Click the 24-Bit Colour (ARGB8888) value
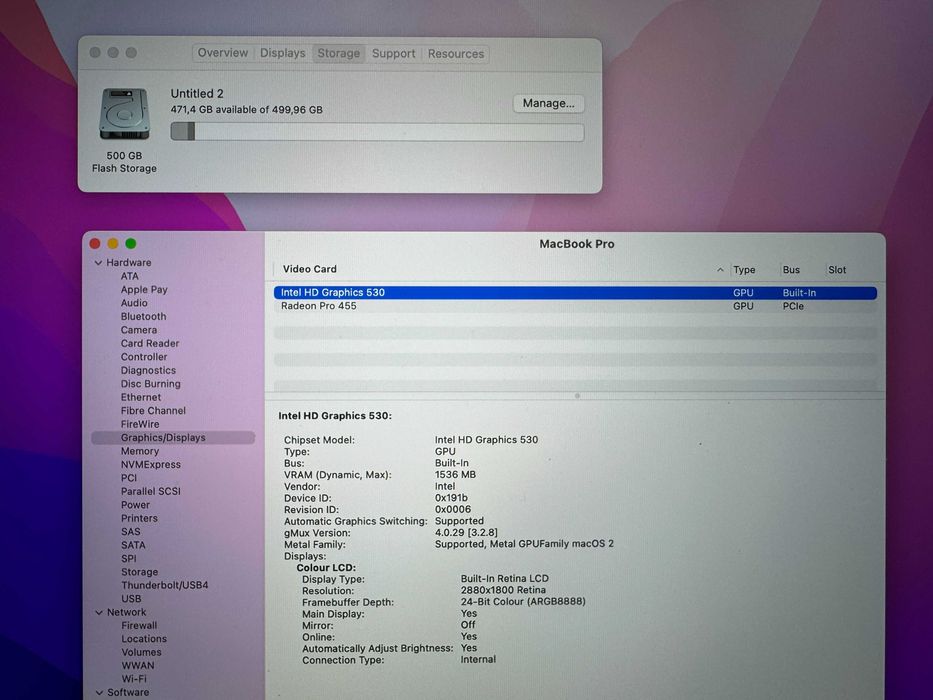933x700 pixels. pos(523,602)
